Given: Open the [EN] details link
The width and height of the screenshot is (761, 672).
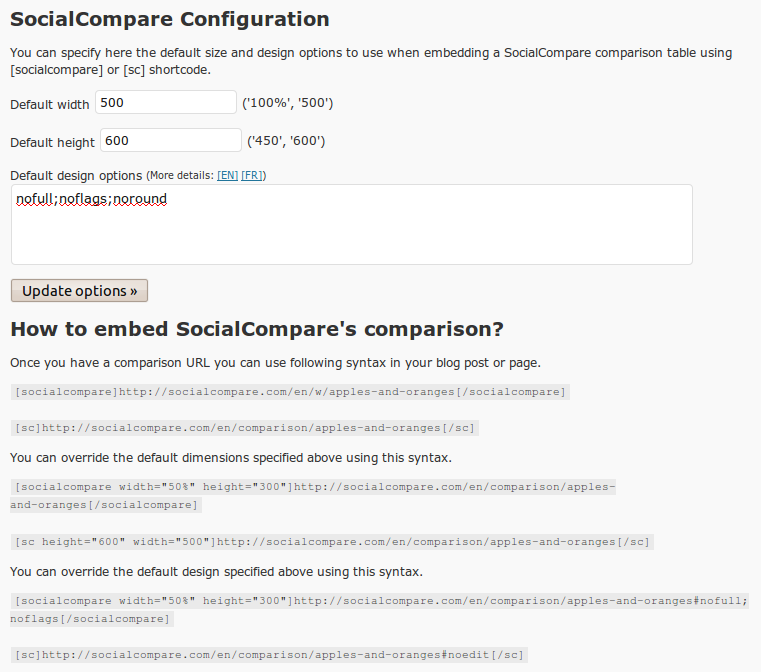Looking at the screenshot, I should (x=227, y=175).
